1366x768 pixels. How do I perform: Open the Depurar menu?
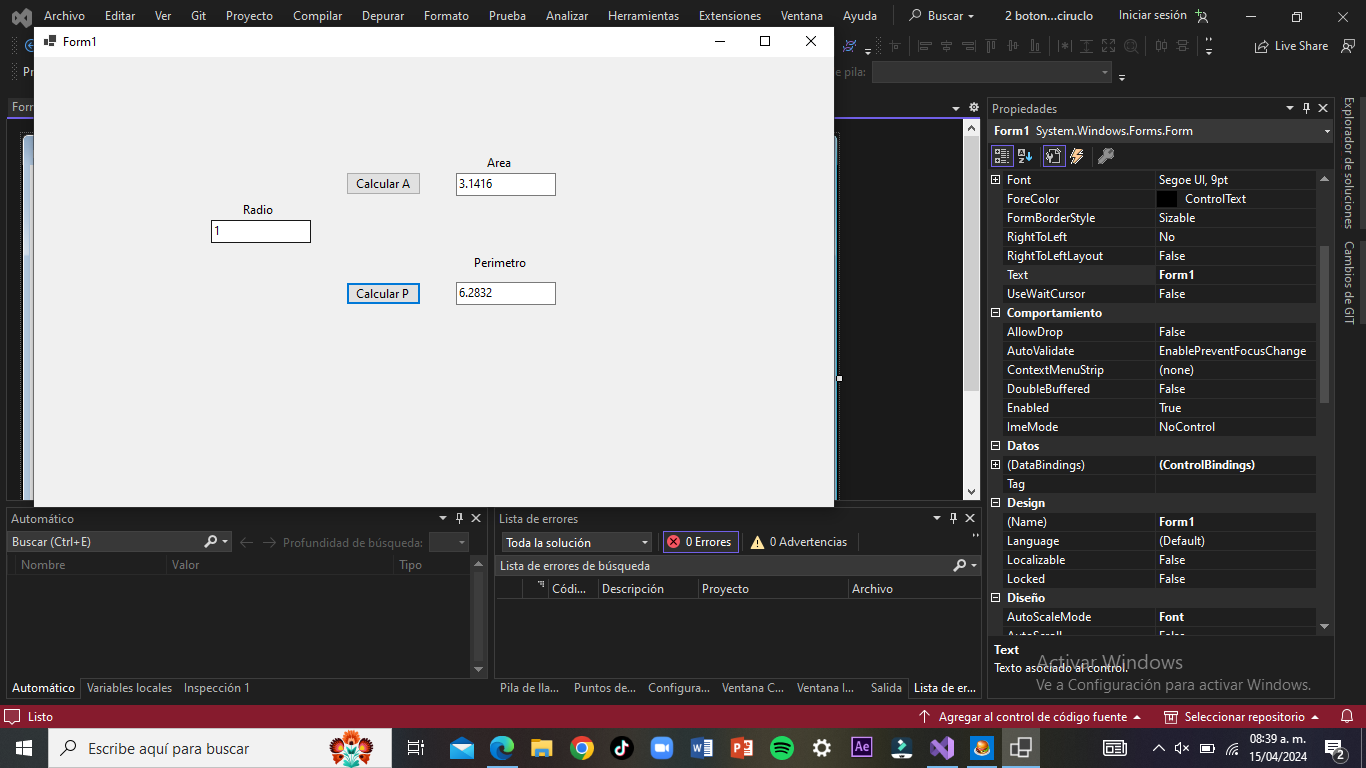tap(383, 16)
